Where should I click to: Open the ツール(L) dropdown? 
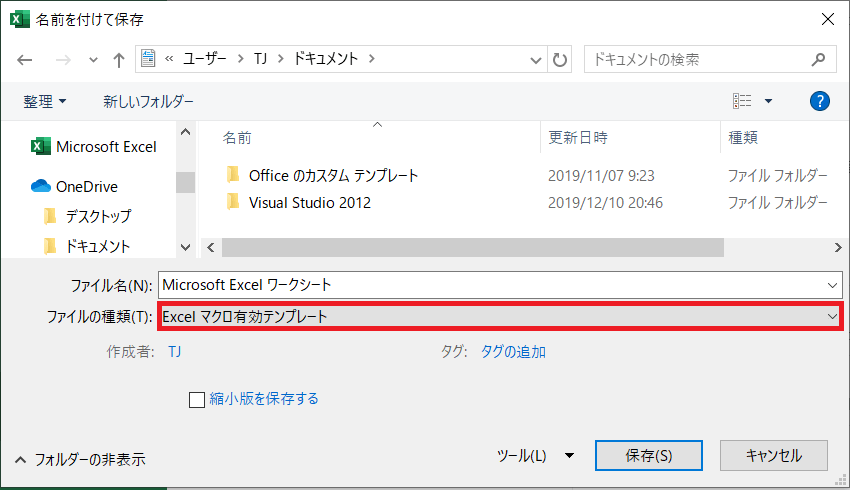click(535, 455)
